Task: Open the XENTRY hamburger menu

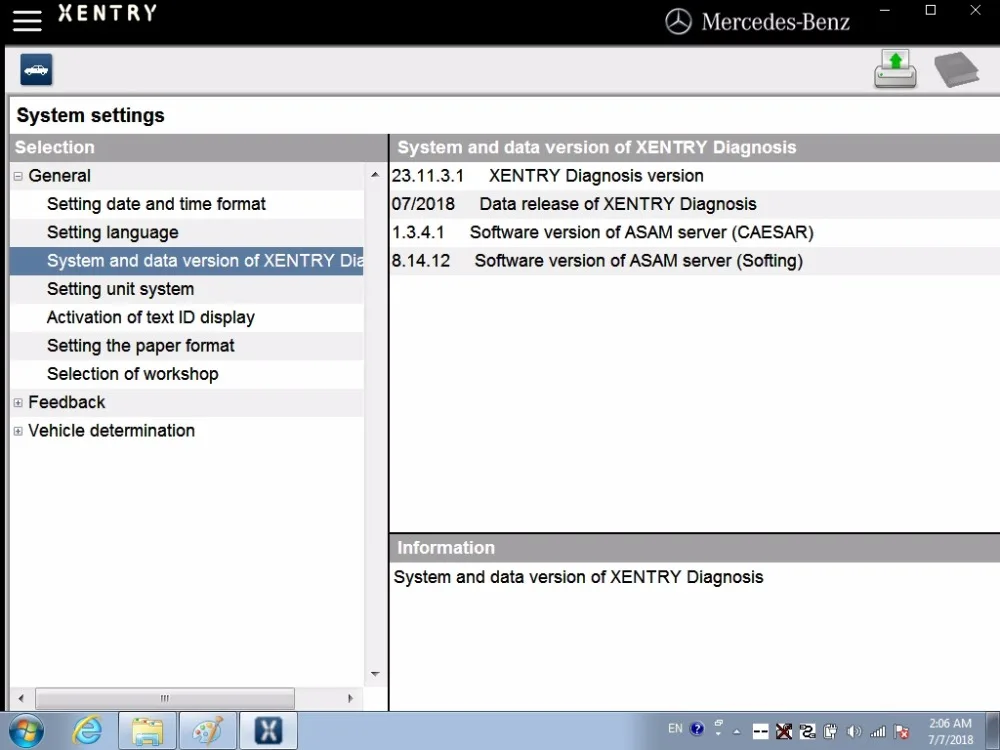Action: [27, 20]
